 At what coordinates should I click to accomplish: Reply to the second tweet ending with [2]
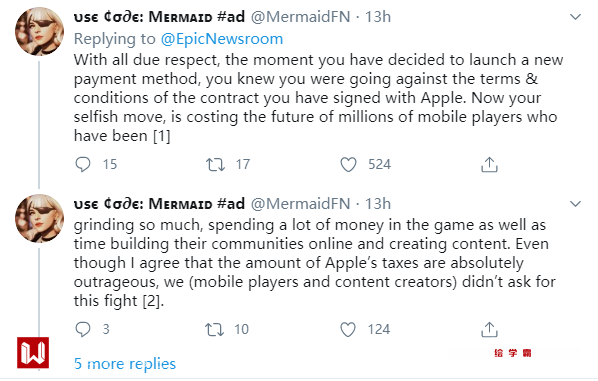pyautogui.click(x=83, y=330)
